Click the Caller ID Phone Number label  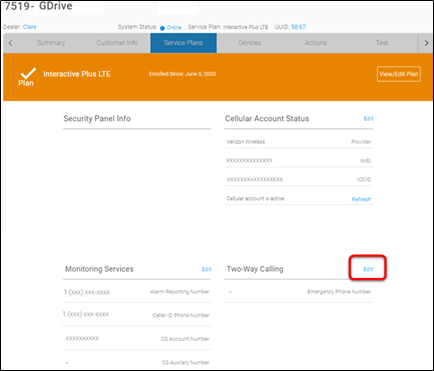pyautogui.click(x=181, y=315)
